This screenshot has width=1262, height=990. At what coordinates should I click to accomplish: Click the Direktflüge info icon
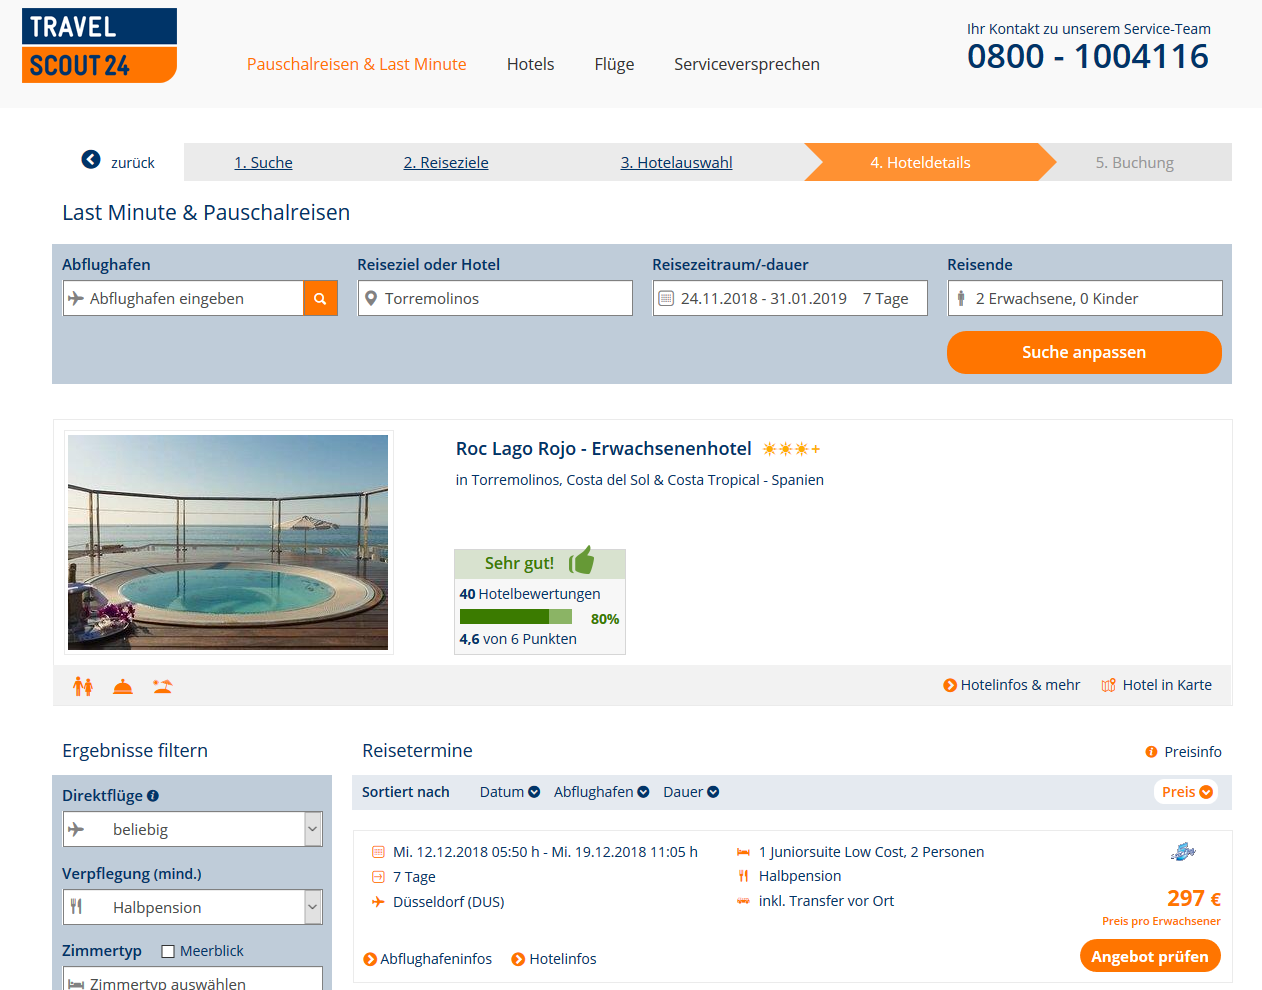click(x=153, y=796)
